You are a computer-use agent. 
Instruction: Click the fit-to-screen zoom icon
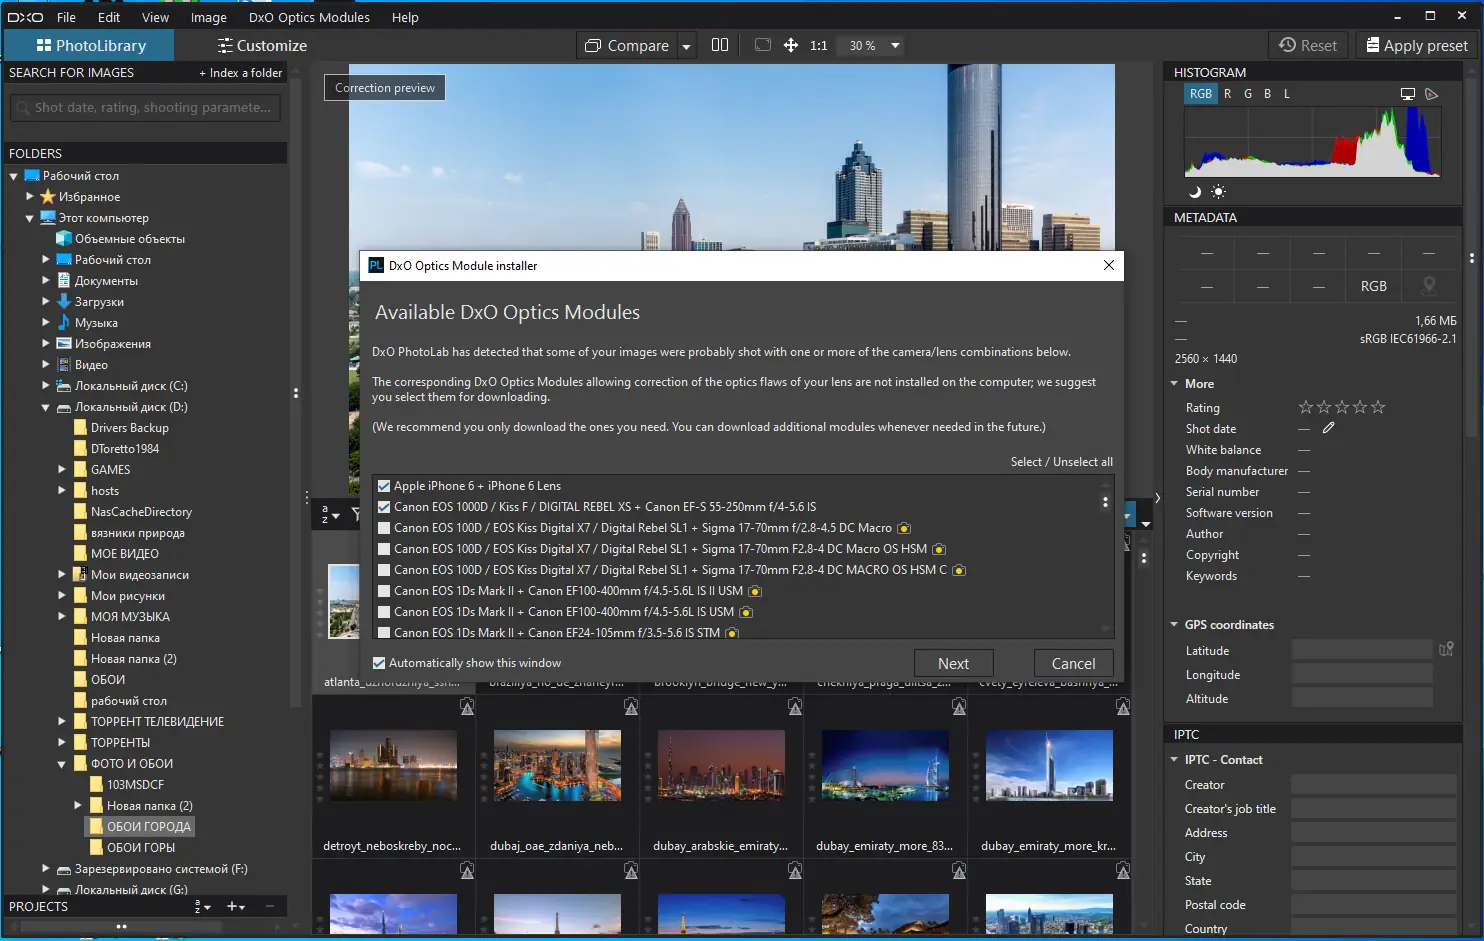pos(763,45)
